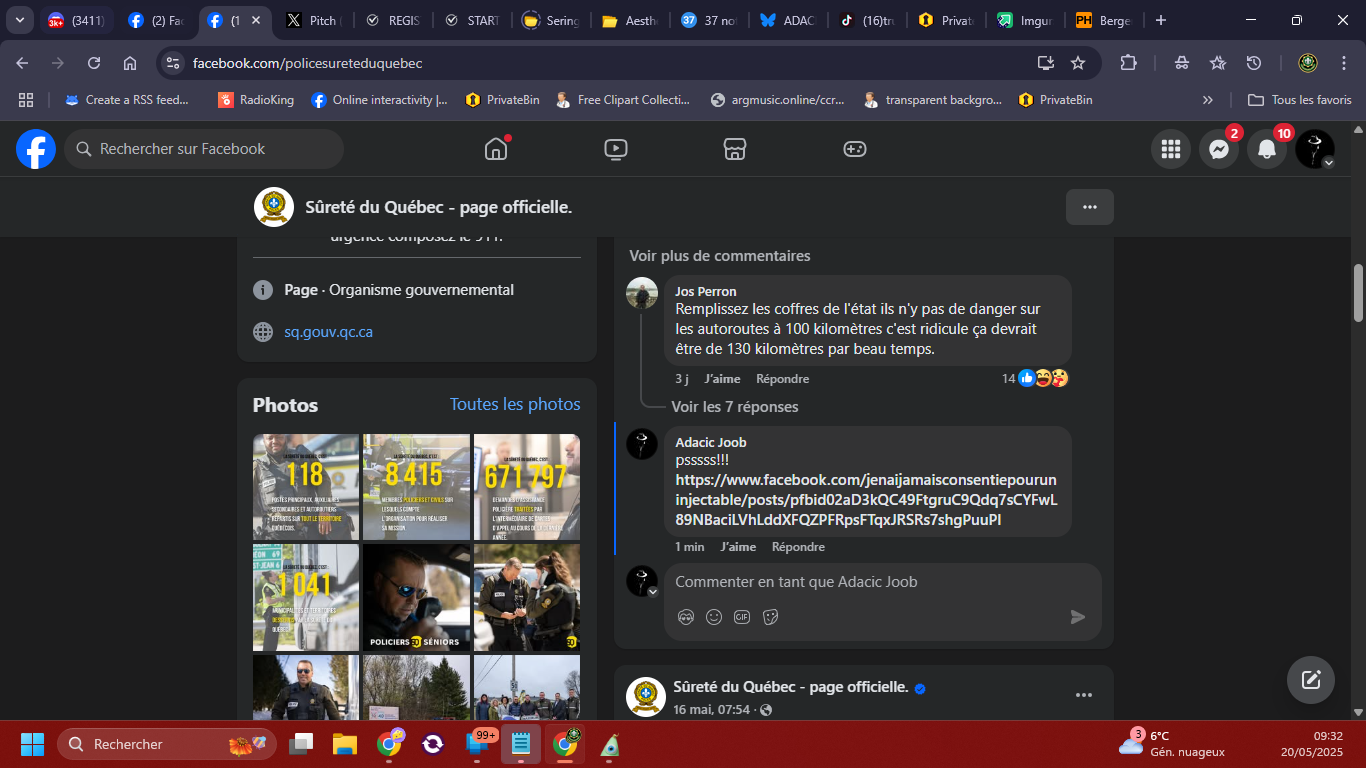Open Messenger chats icon
The width and height of the screenshot is (1366, 768).
(x=1219, y=149)
